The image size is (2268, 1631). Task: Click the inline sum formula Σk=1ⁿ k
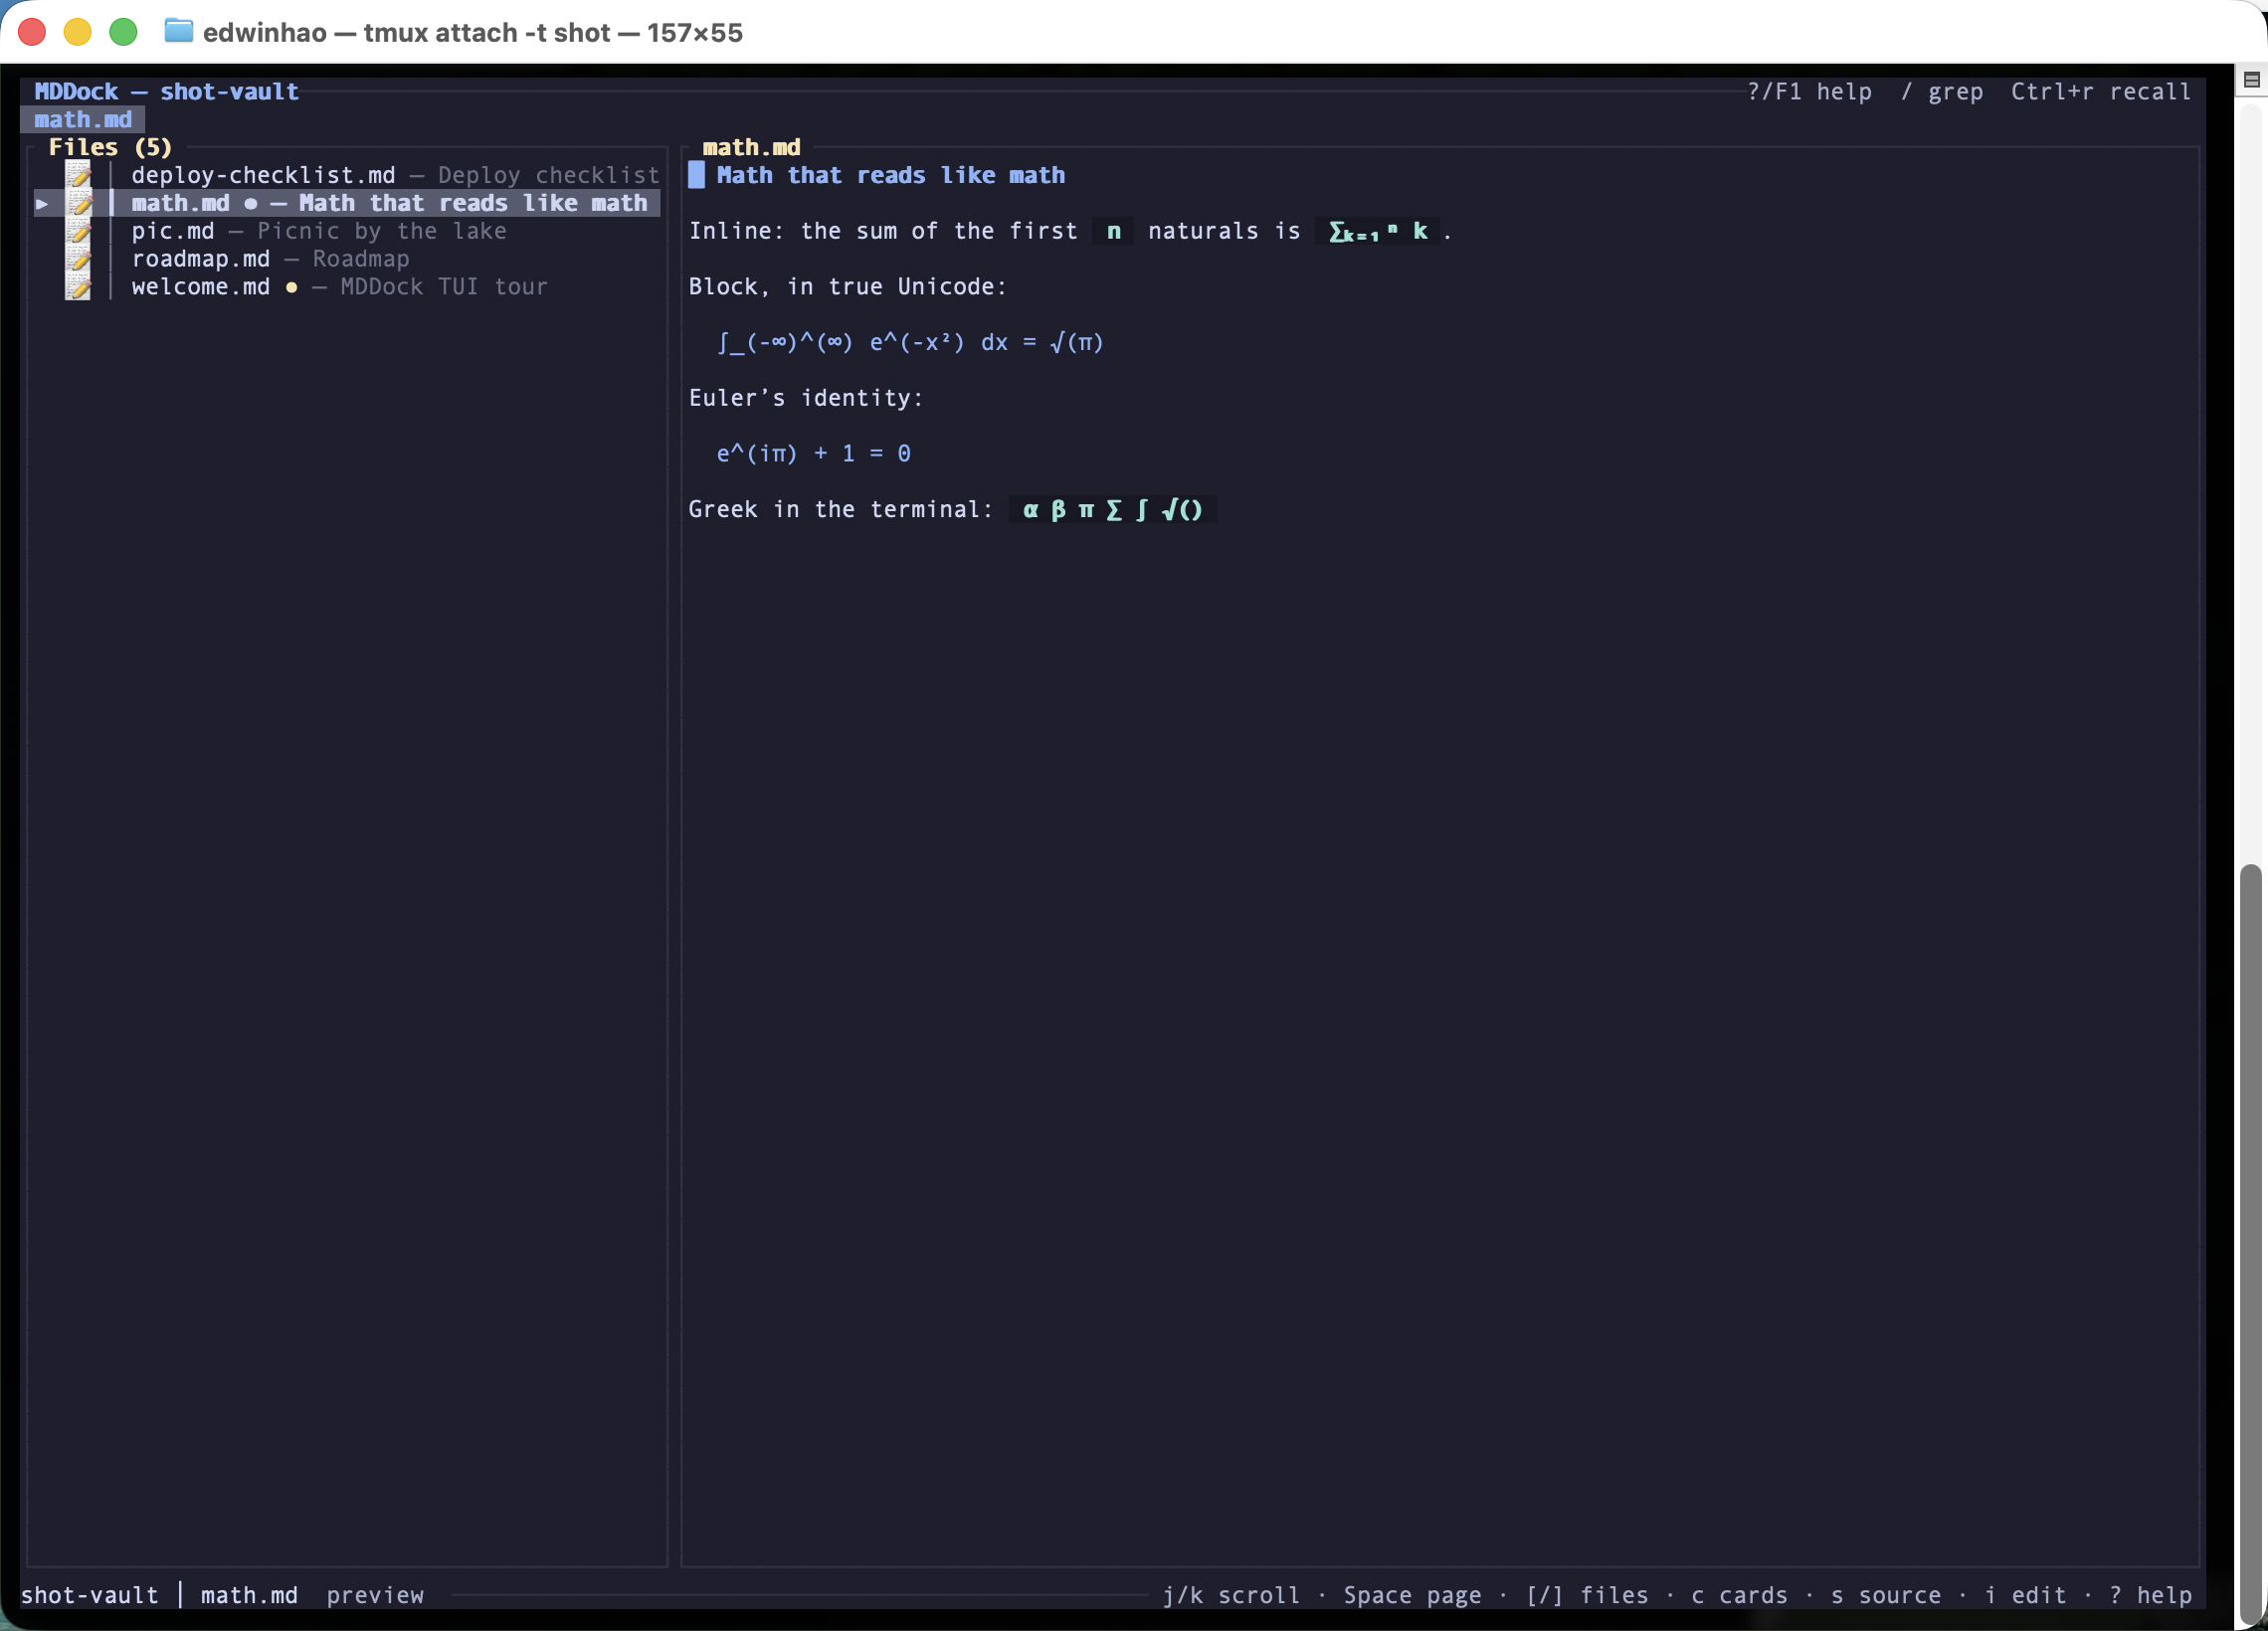point(1377,231)
